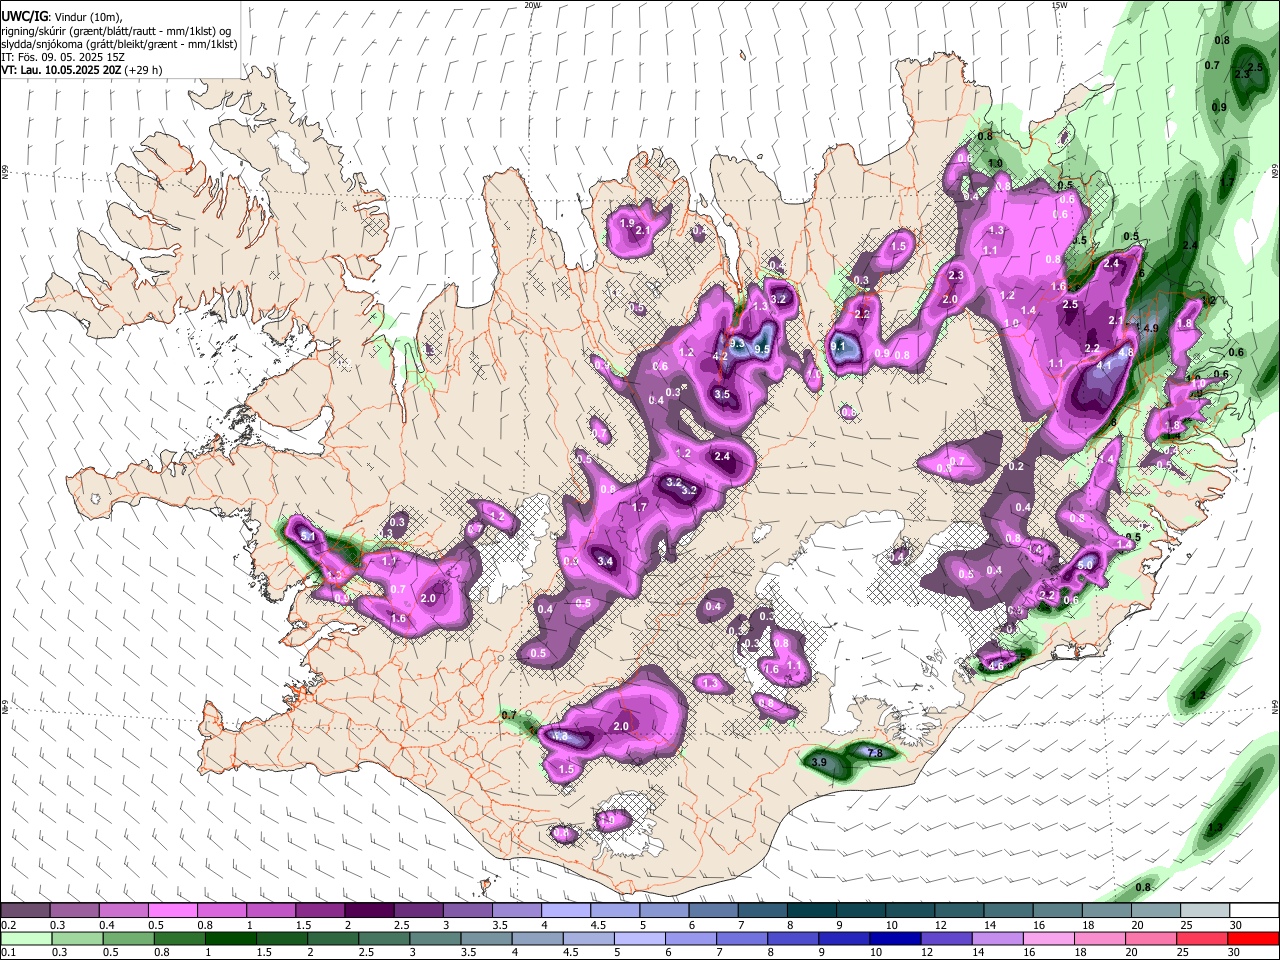Click the 5 swatch in the rain legend
1280x960 pixels.
pos(639,938)
